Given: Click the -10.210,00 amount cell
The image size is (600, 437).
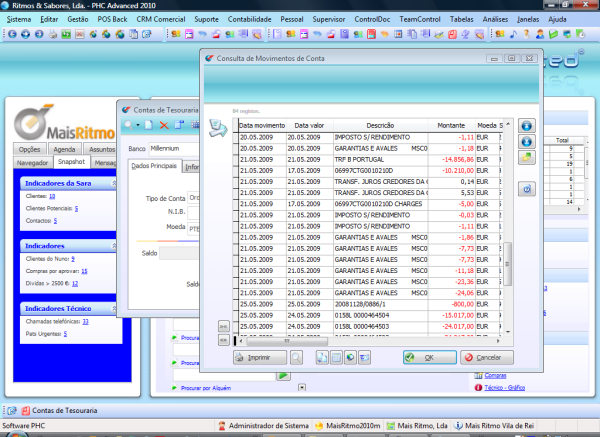Looking at the screenshot, I should tap(451, 171).
